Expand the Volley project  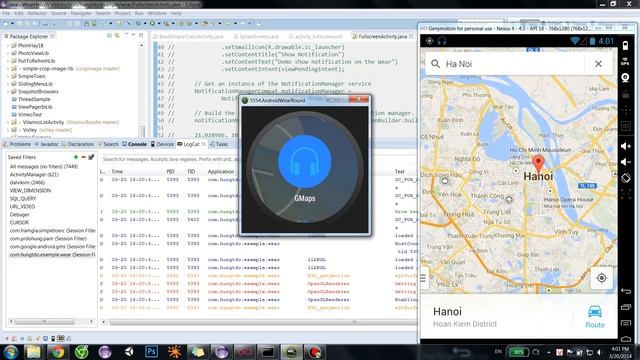coord(8,130)
